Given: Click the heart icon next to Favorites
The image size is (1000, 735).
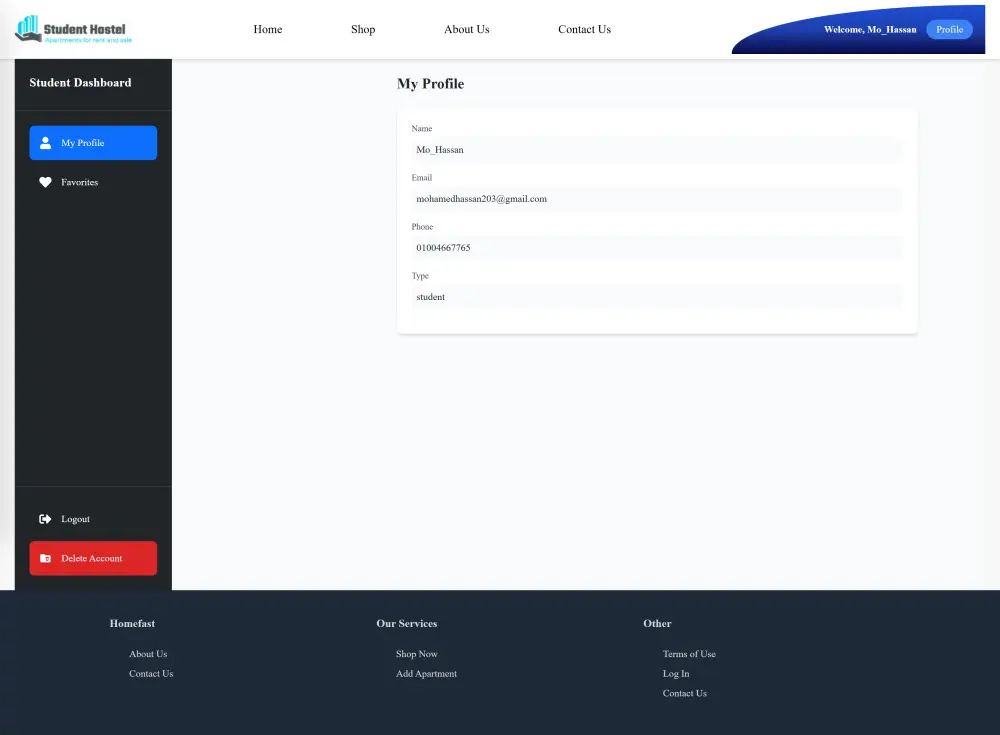Looking at the screenshot, I should (x=45, y=182).
